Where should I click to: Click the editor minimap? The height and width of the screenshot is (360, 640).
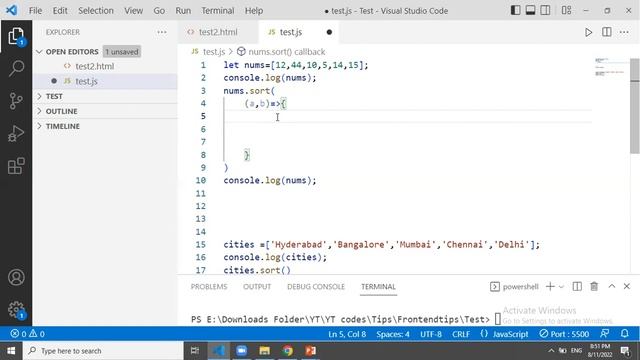pos(611,67)
